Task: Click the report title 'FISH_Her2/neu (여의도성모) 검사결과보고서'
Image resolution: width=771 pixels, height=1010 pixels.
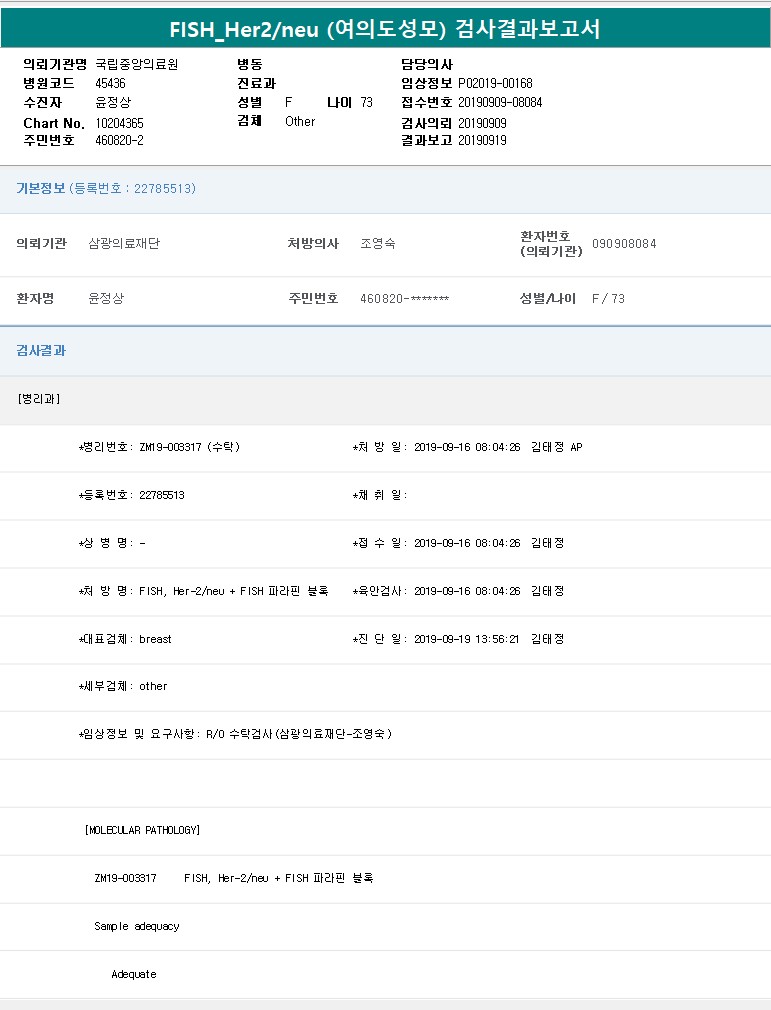Action: [x=385, y=29]
